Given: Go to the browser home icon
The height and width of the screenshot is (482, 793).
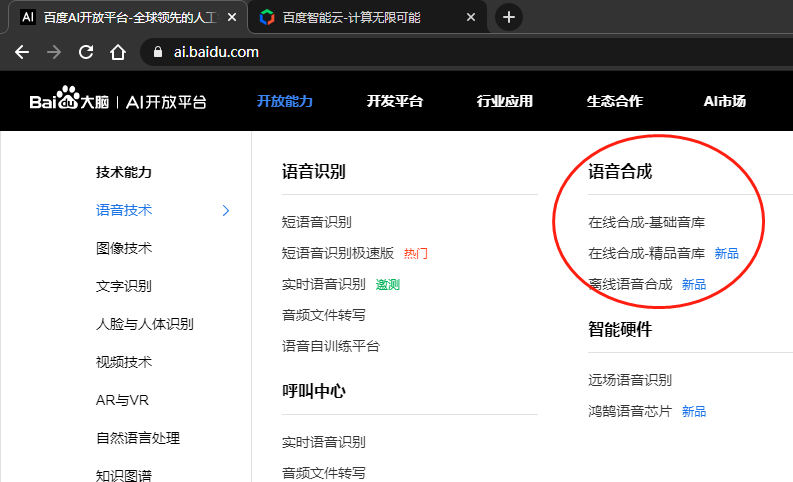Looking at the screenshot, I should [x=118, y=52].
